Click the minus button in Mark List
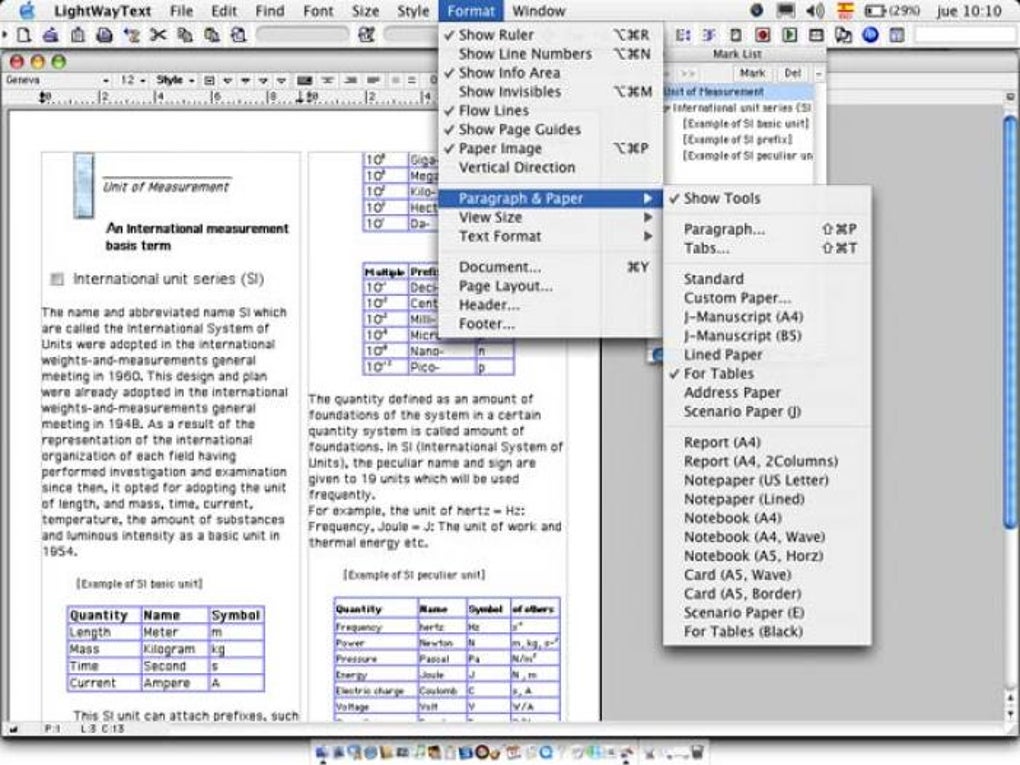The height and width of the screenshot is (765, 1020). coord(818,74)
